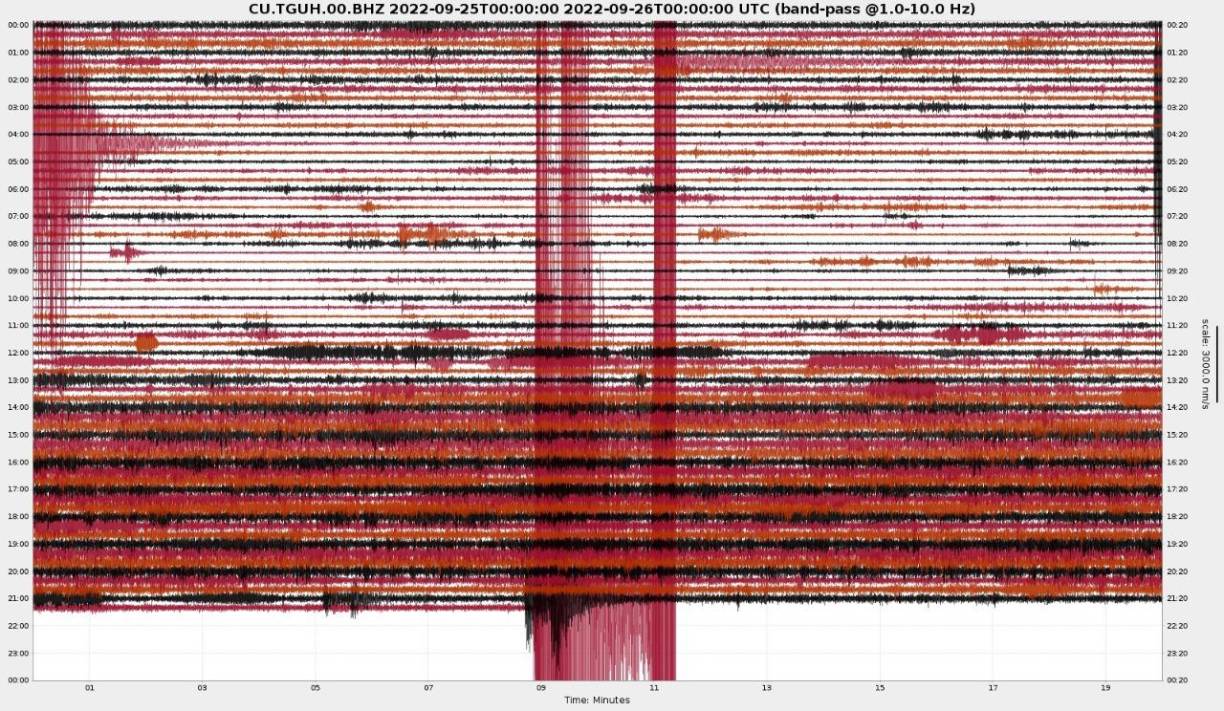Click the 18:00 hour label on left axis
Viewport: 1224px width, 711px height.
tap(18, 517)
